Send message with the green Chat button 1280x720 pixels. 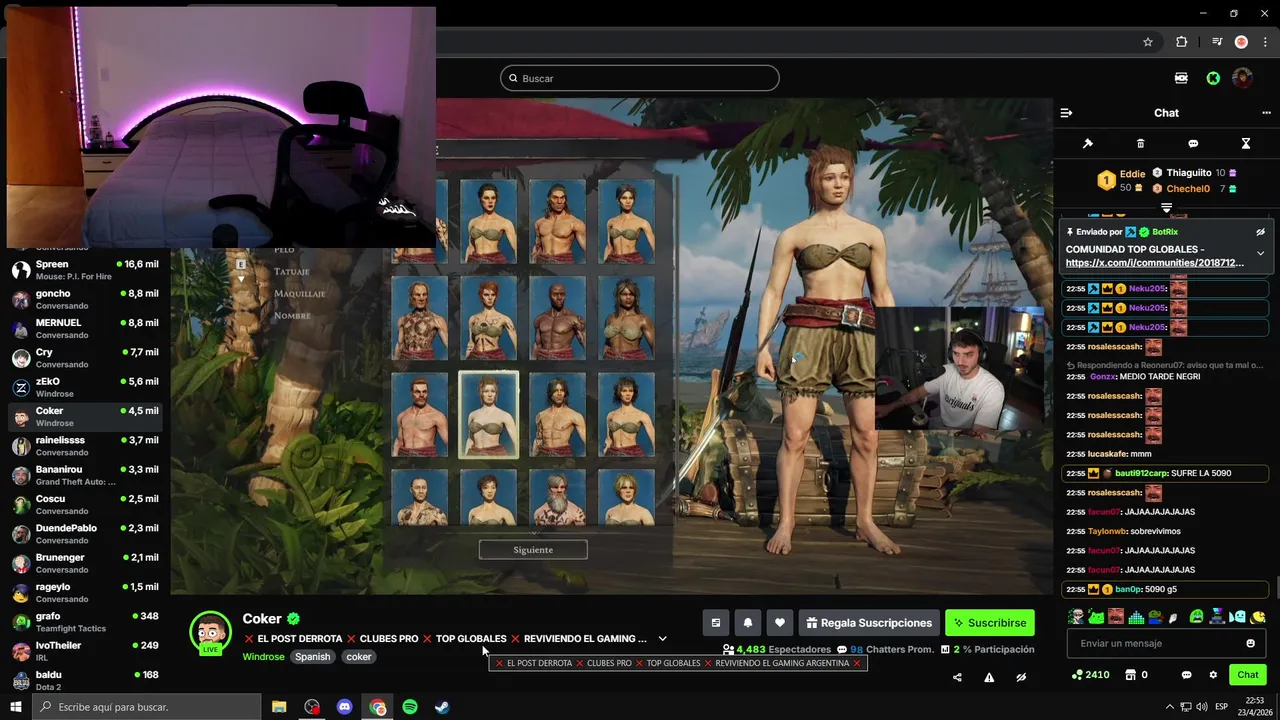pos(1248,675)
